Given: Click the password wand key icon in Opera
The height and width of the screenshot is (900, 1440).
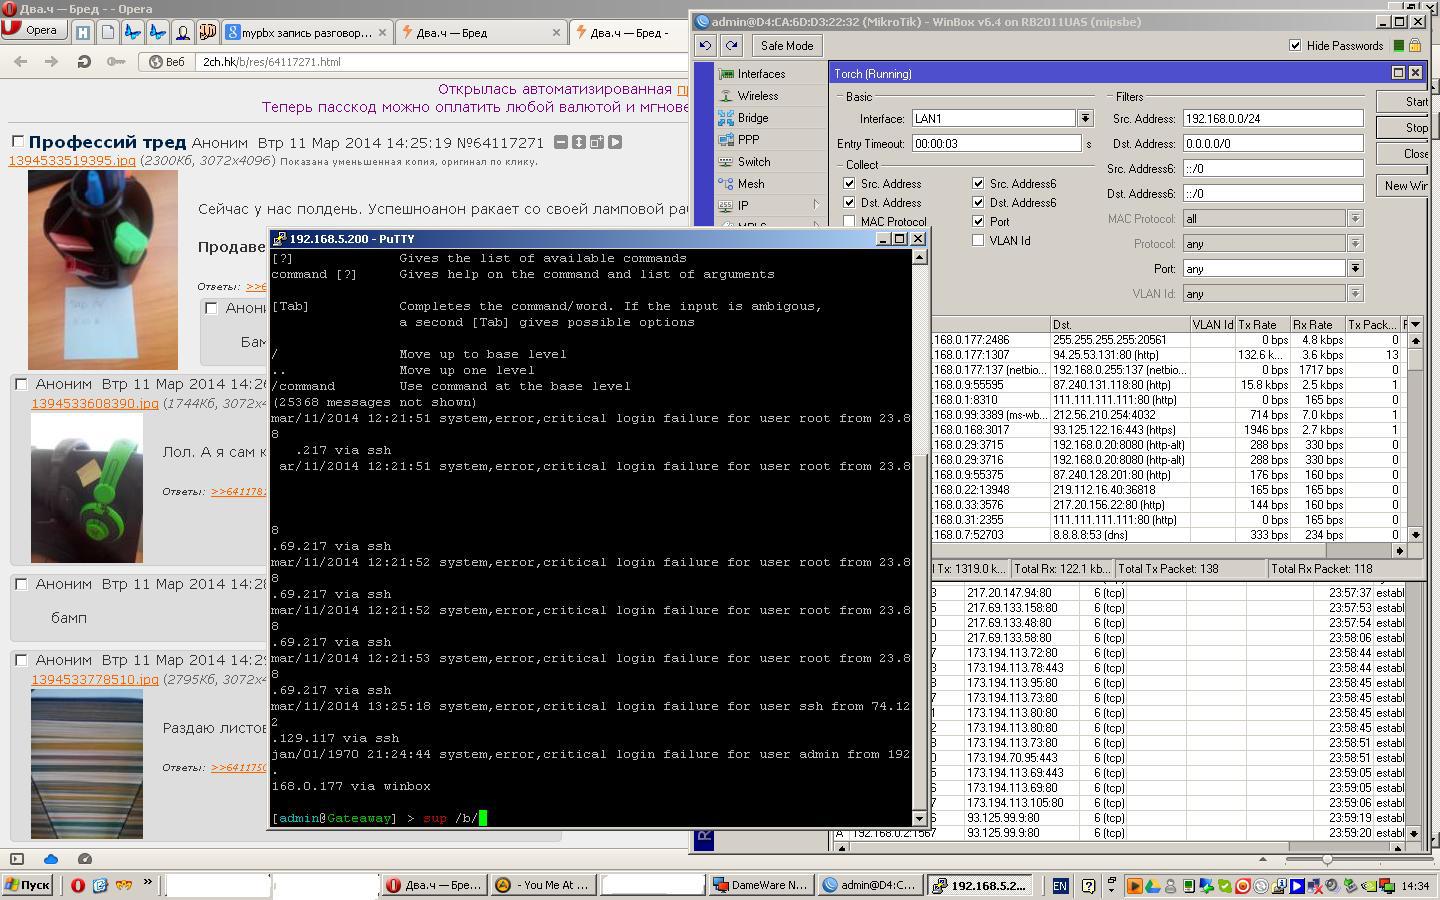Looking at the screenshot, I should tap(116, 62).
